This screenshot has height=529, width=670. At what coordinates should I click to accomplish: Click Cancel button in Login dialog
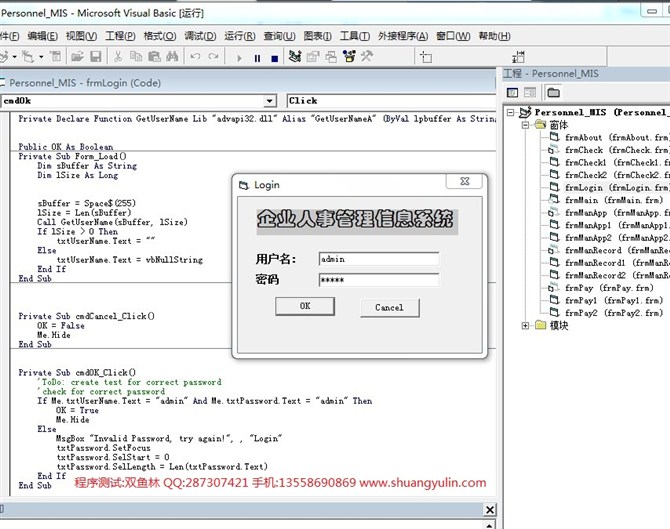pyautogui.click(x=389, y=307)
